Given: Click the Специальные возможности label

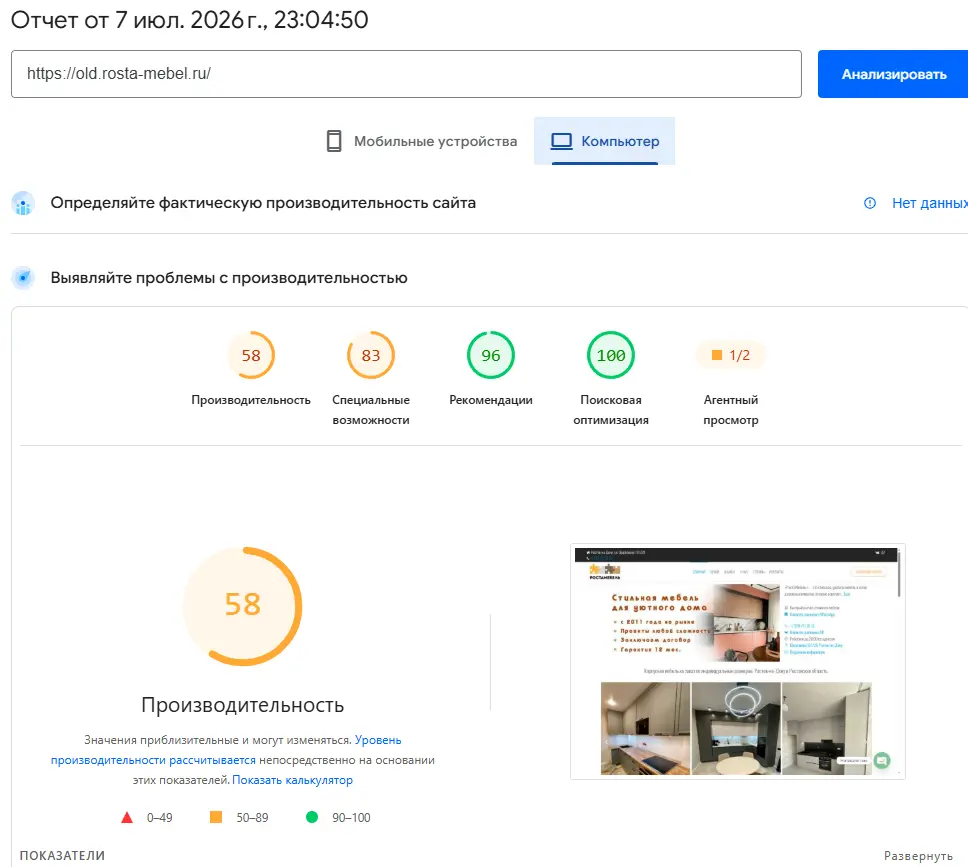Looking at the screenshot, I should point(371,410).
